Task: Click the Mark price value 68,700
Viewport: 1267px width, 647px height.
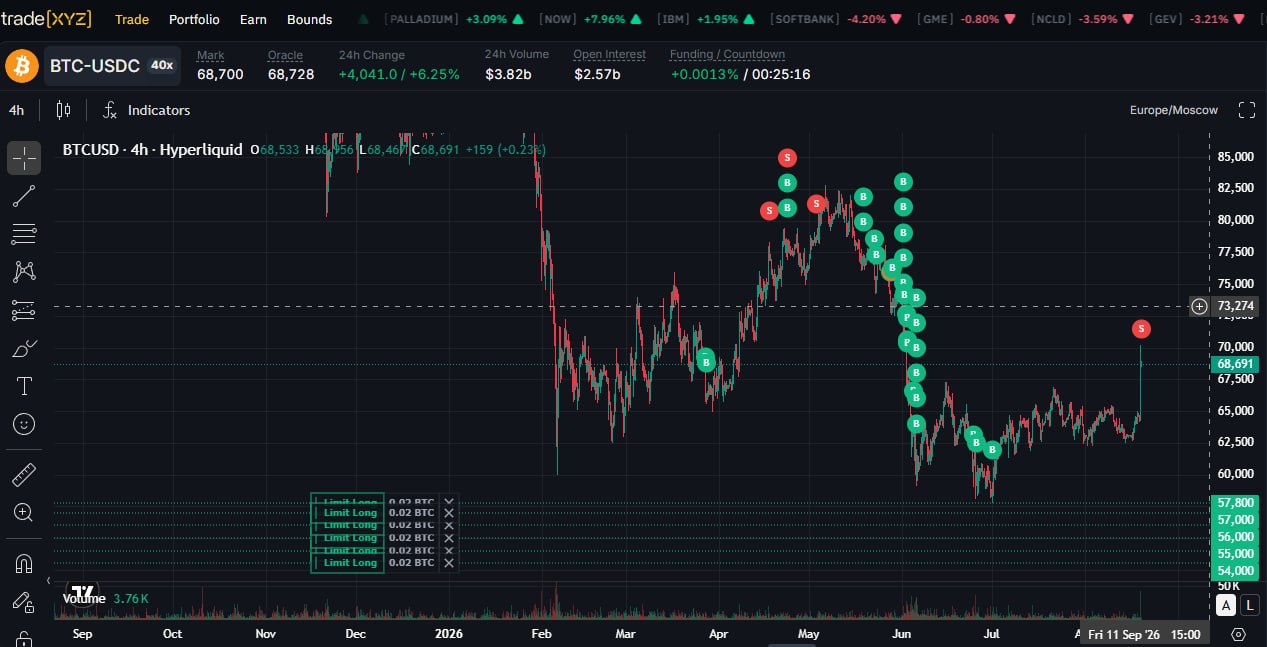Action: [220, 74]
